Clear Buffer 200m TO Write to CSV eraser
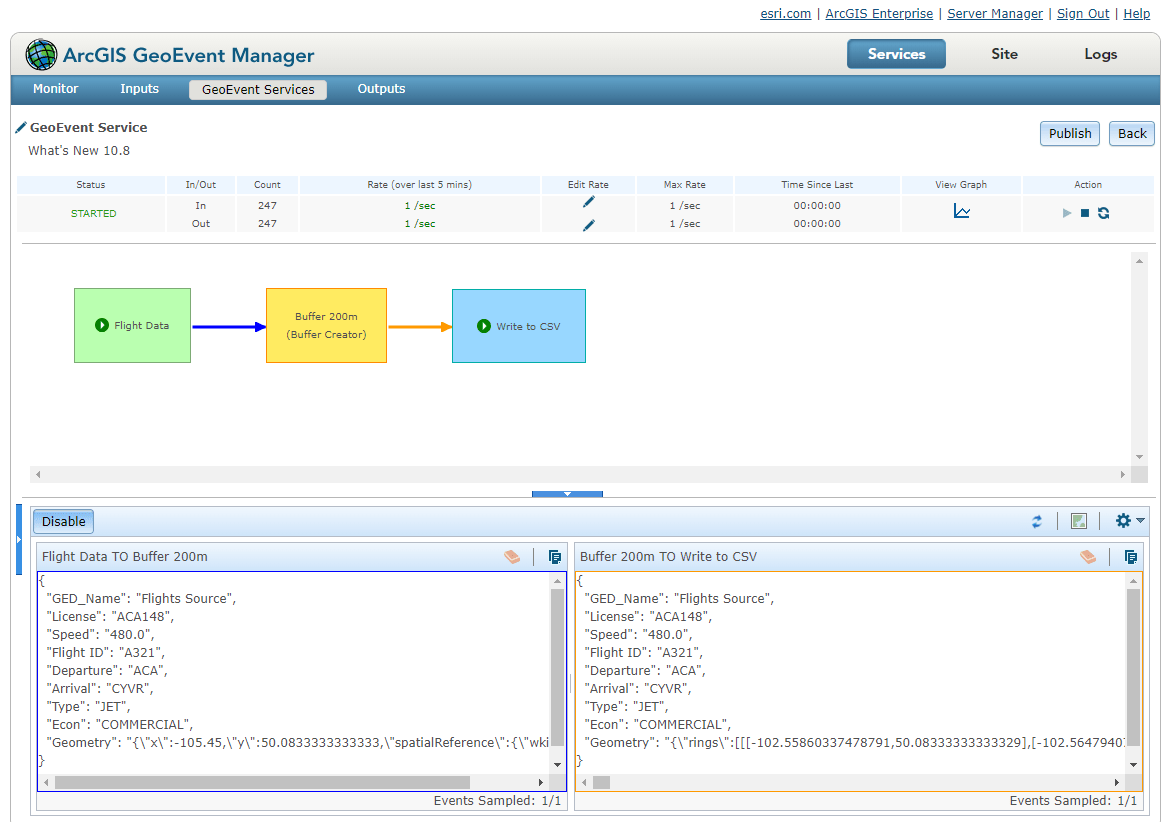This screenshot has height=822, width=1170. point(1088,556)
